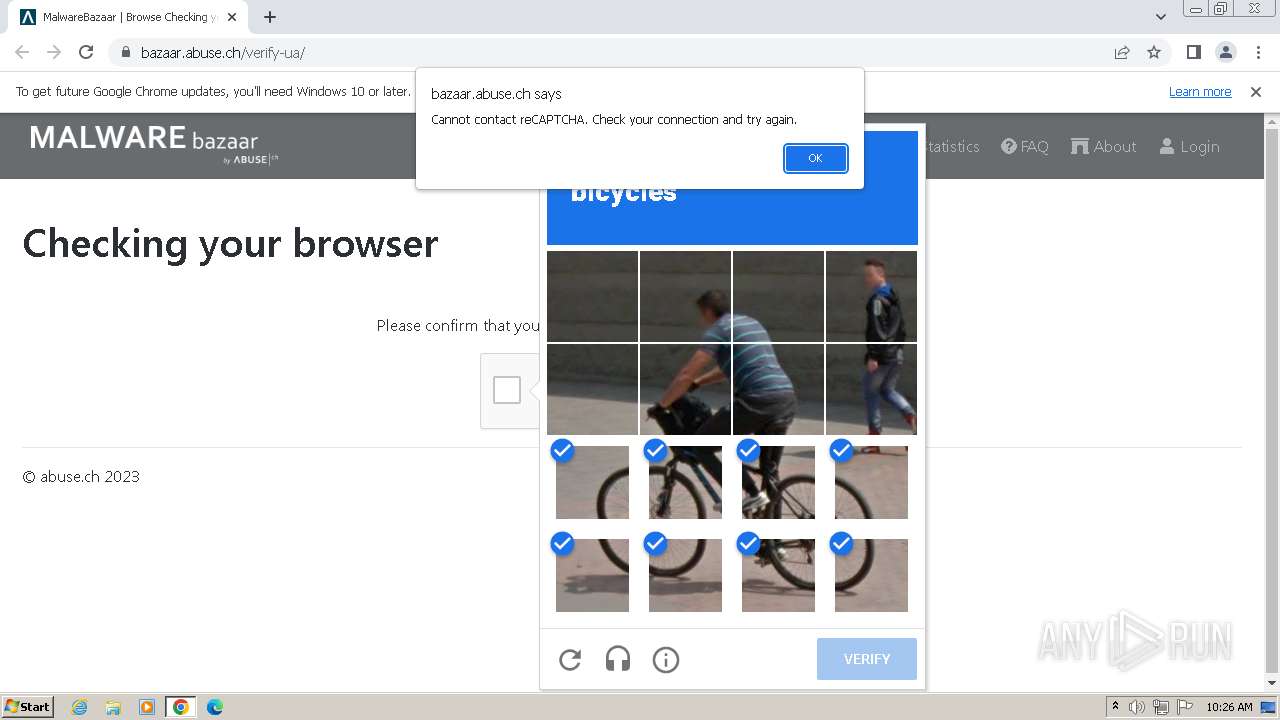View site information via the padlock icon
Image resolution: width=1280 pixels, height=720 pixels.
coord(125,52)
